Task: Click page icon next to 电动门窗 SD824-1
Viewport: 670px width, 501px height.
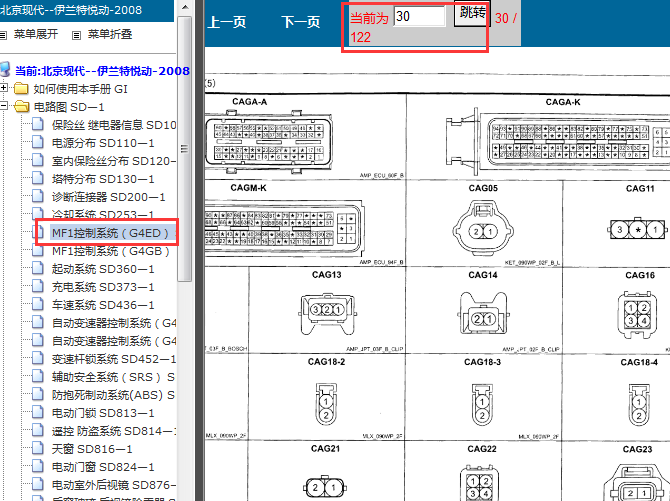Action: [x=38, y=466]
